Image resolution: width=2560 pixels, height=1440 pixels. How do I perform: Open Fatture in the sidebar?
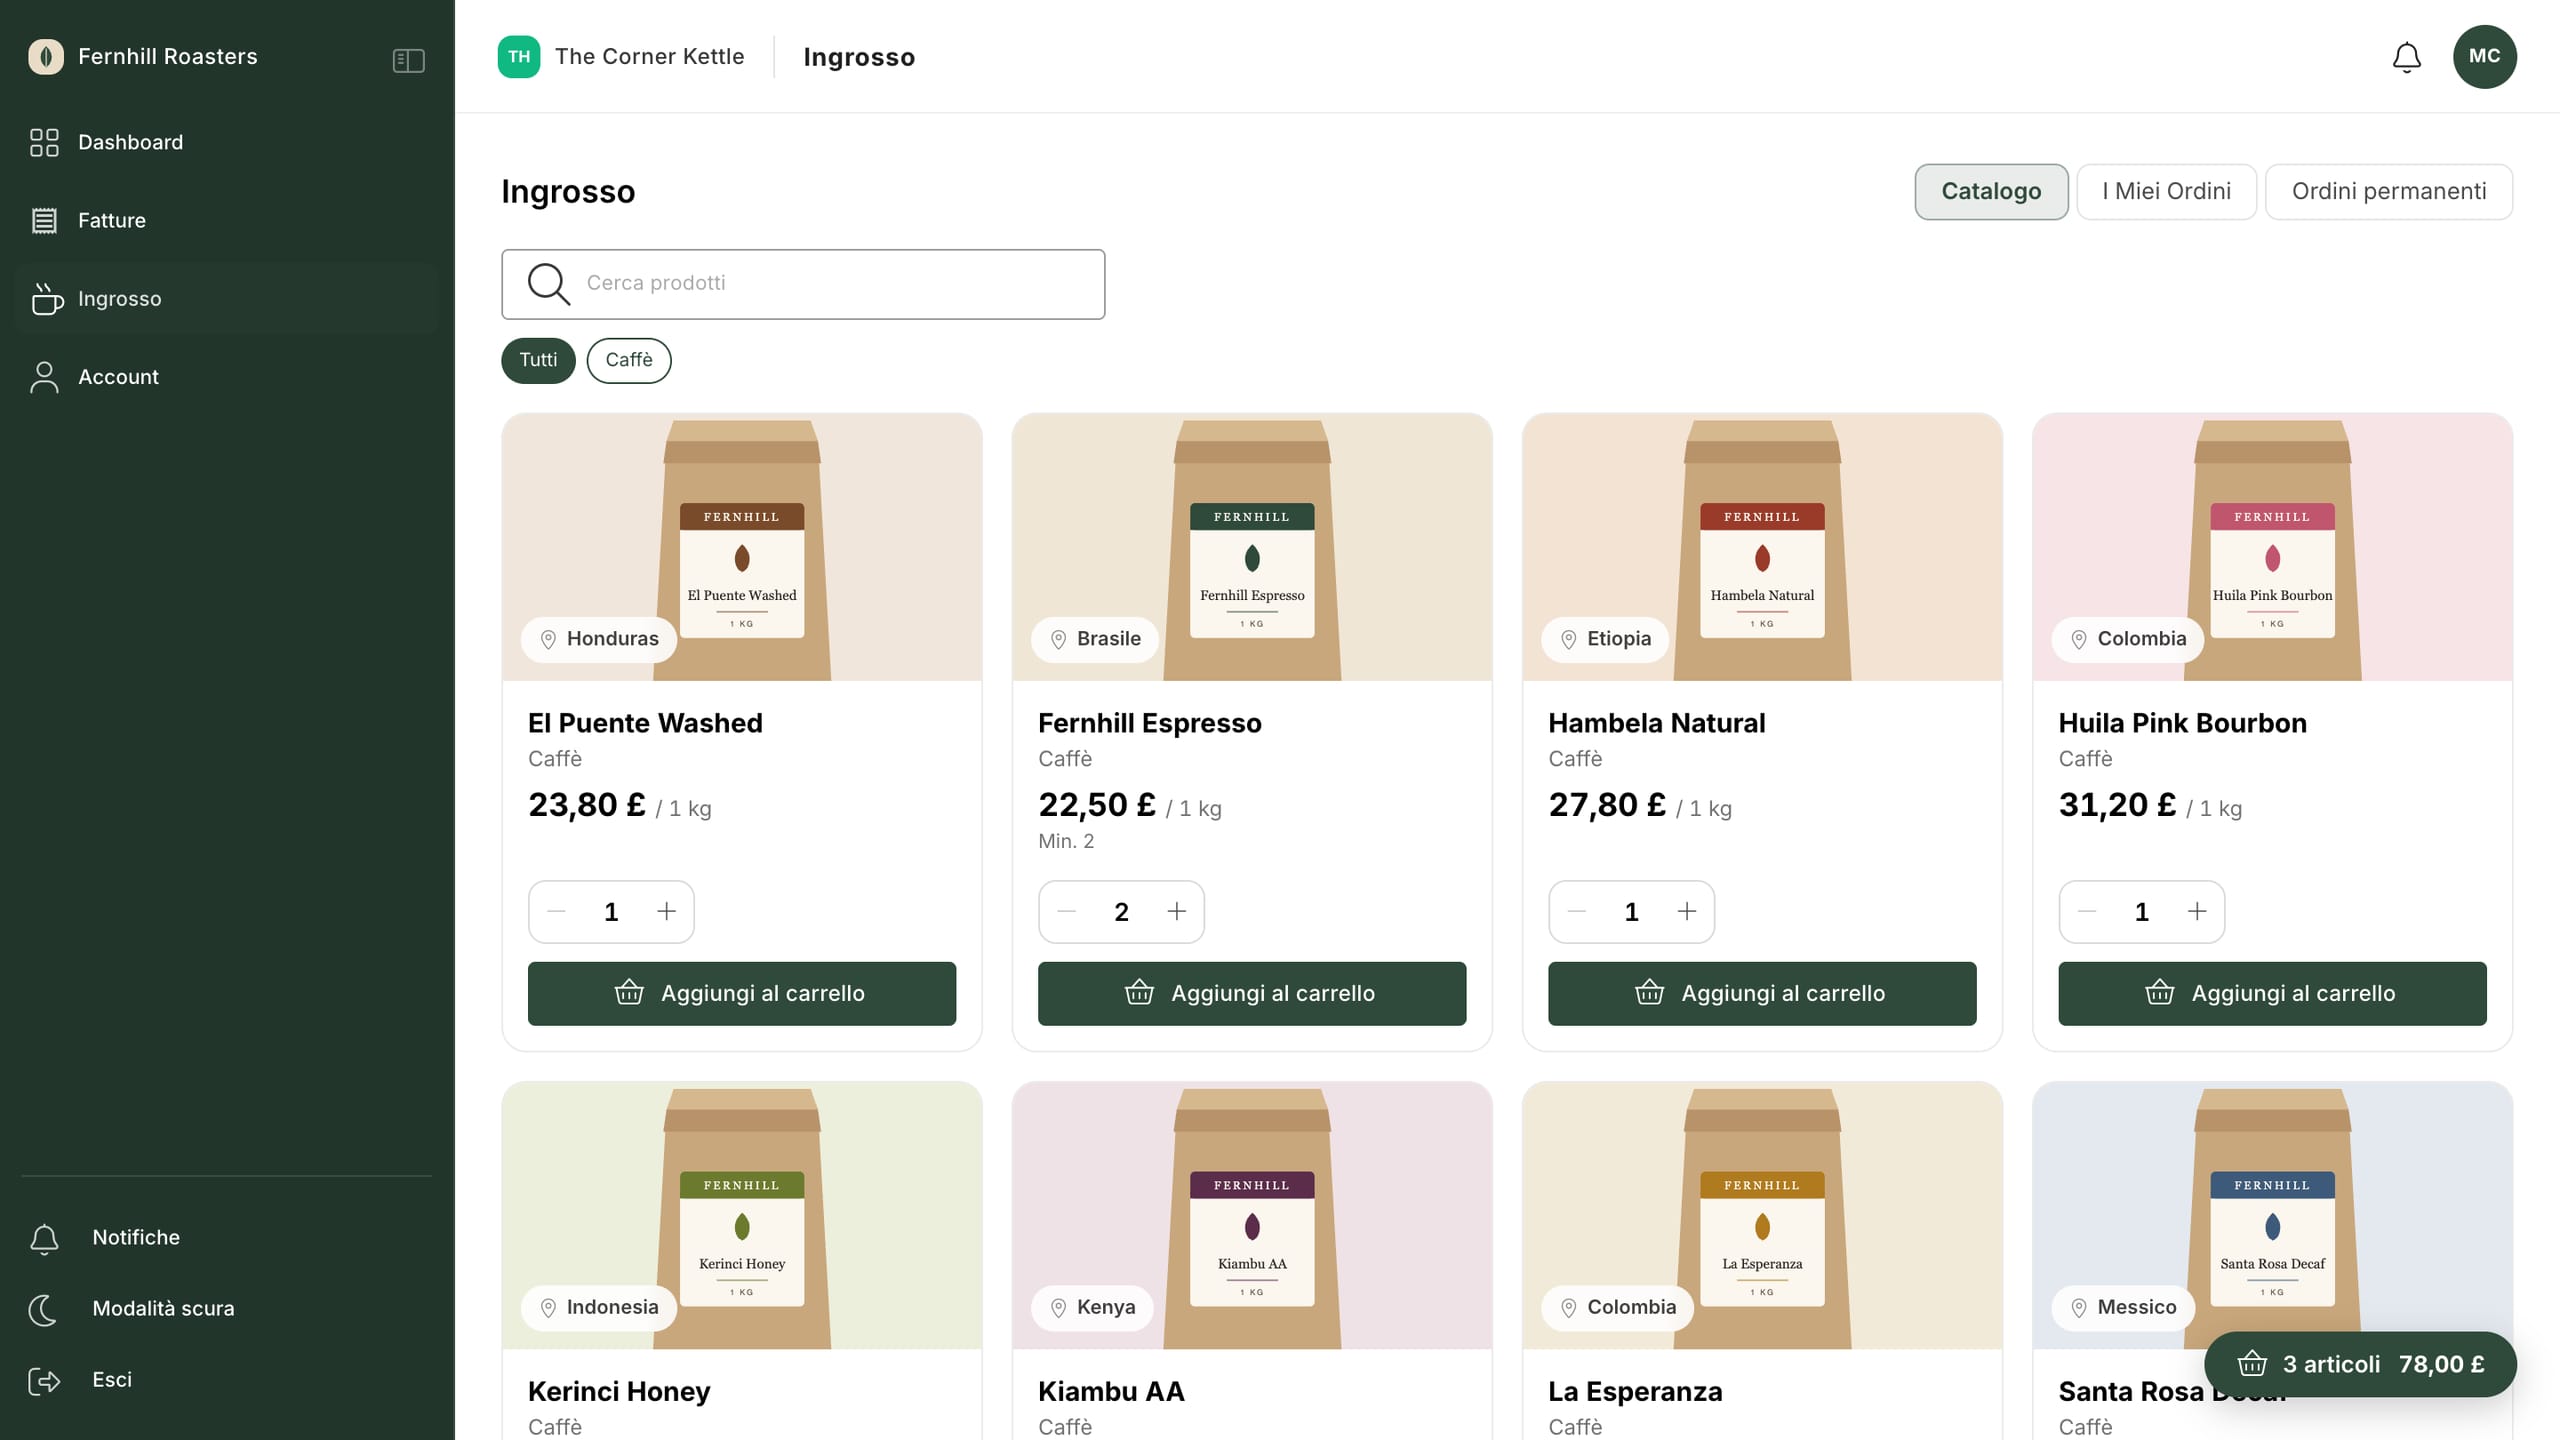(x=227, y=220)
